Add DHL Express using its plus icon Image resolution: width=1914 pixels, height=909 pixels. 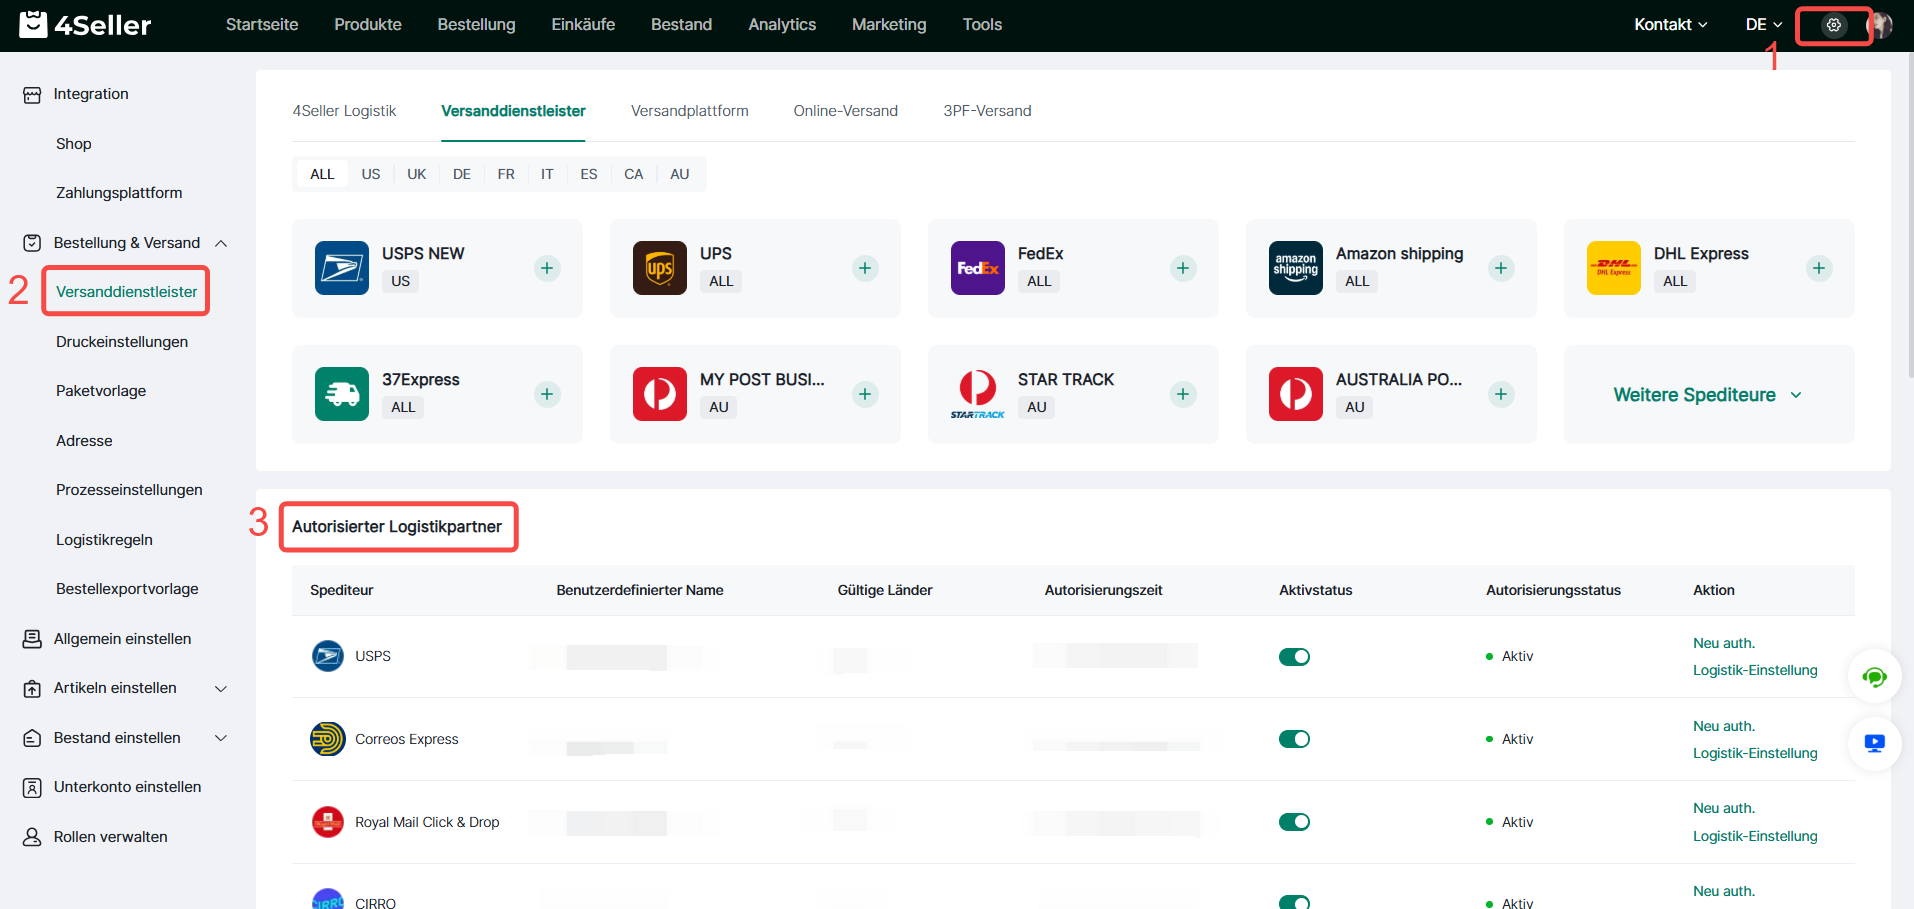tap(1818, 268)
